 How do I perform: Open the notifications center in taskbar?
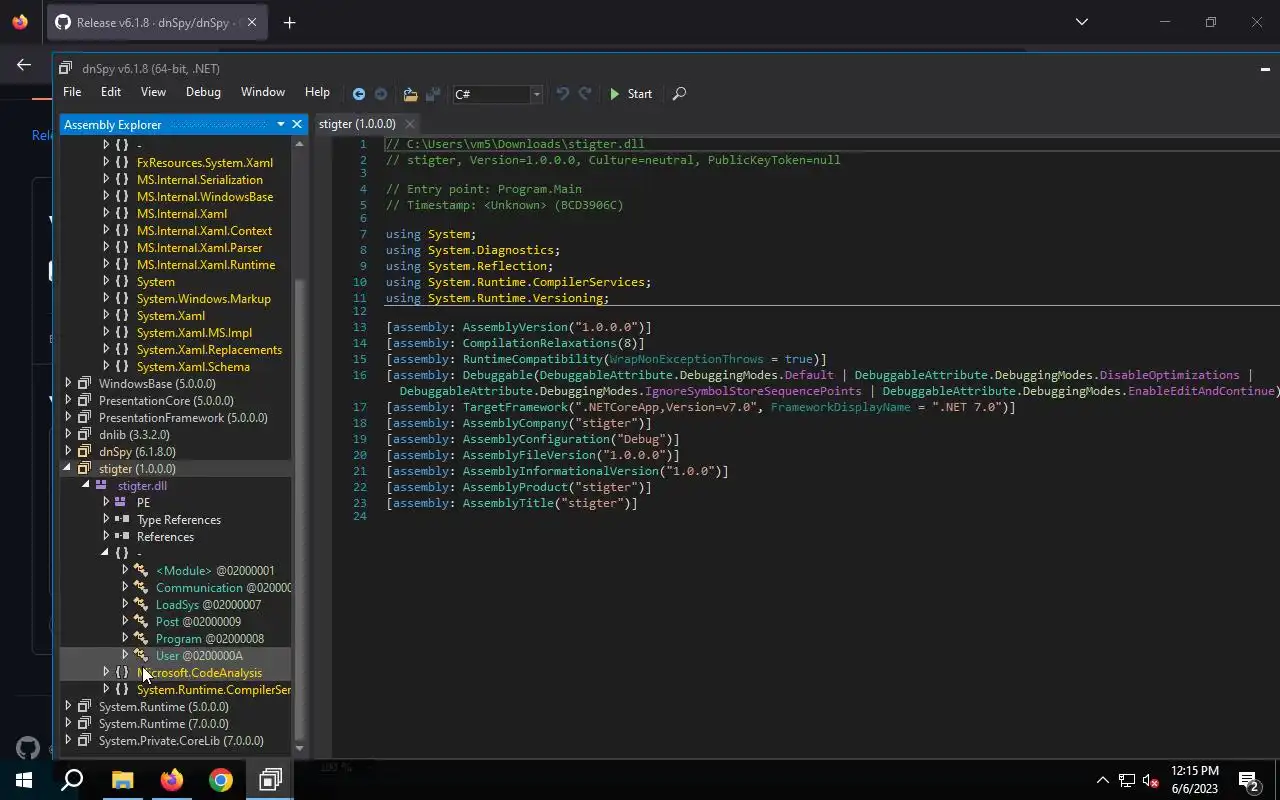point(1248,780)
